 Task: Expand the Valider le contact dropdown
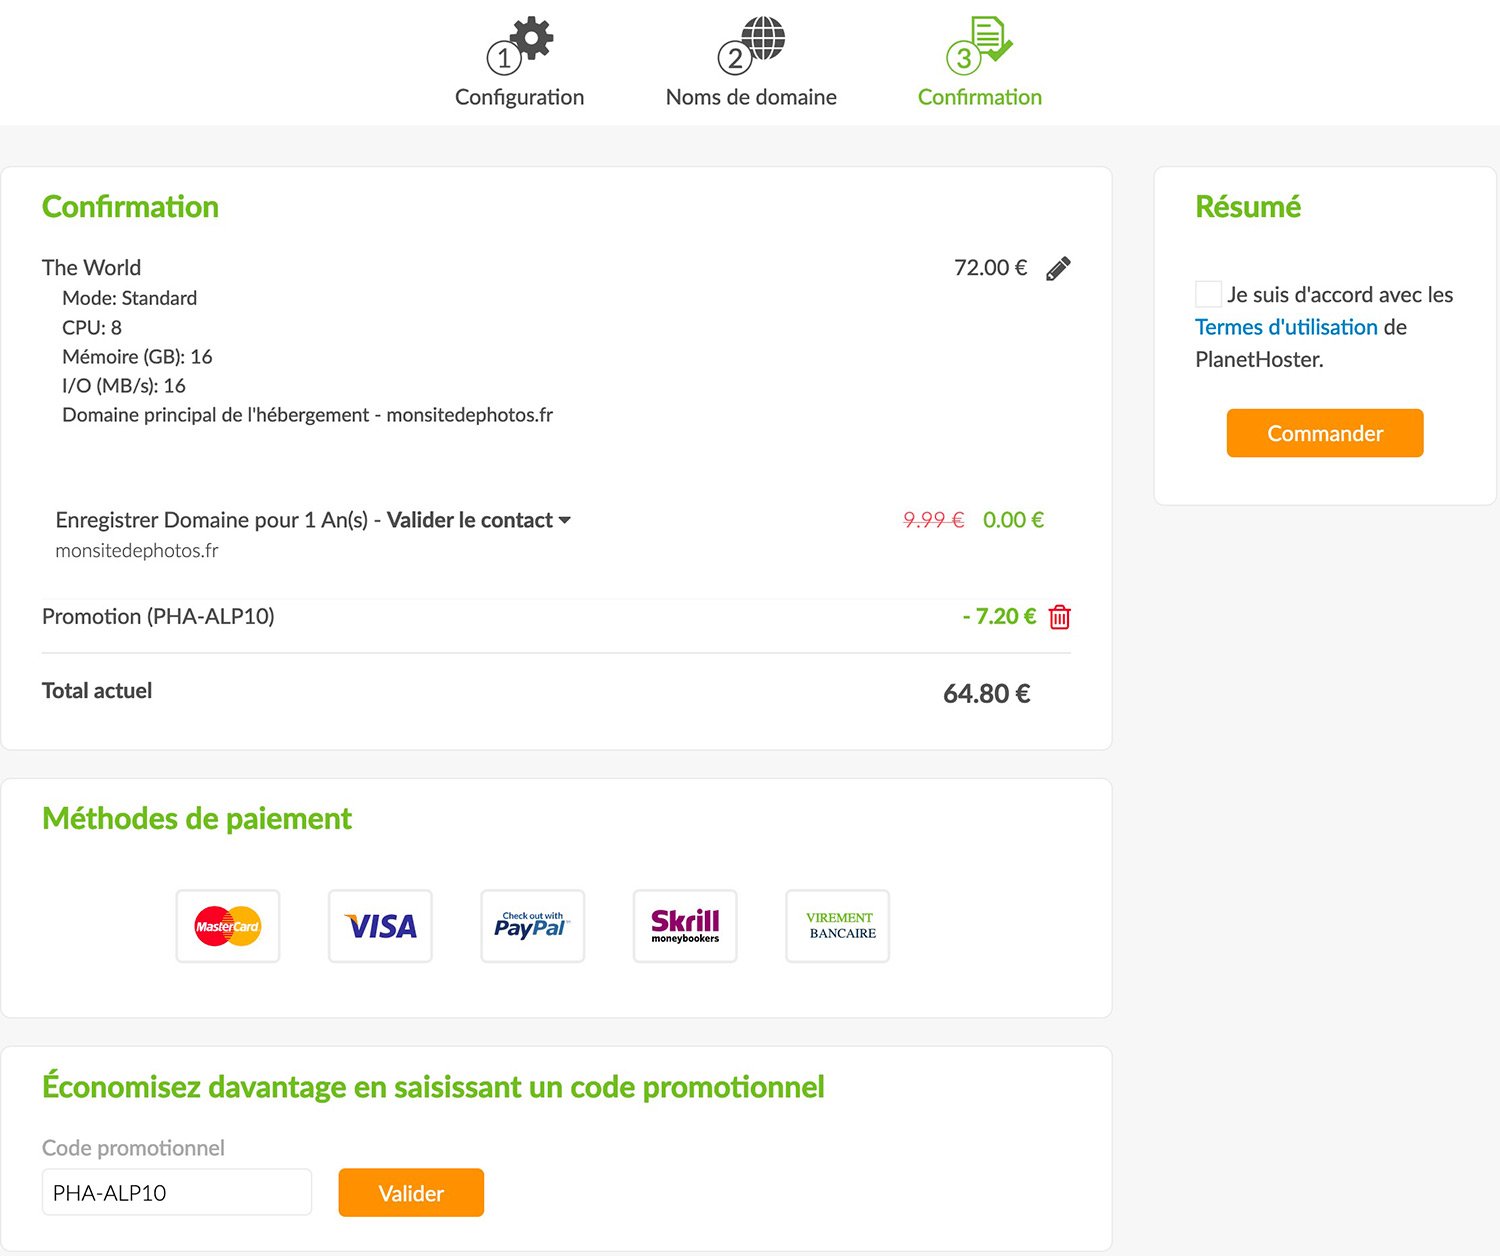click(x=478, y=520)
